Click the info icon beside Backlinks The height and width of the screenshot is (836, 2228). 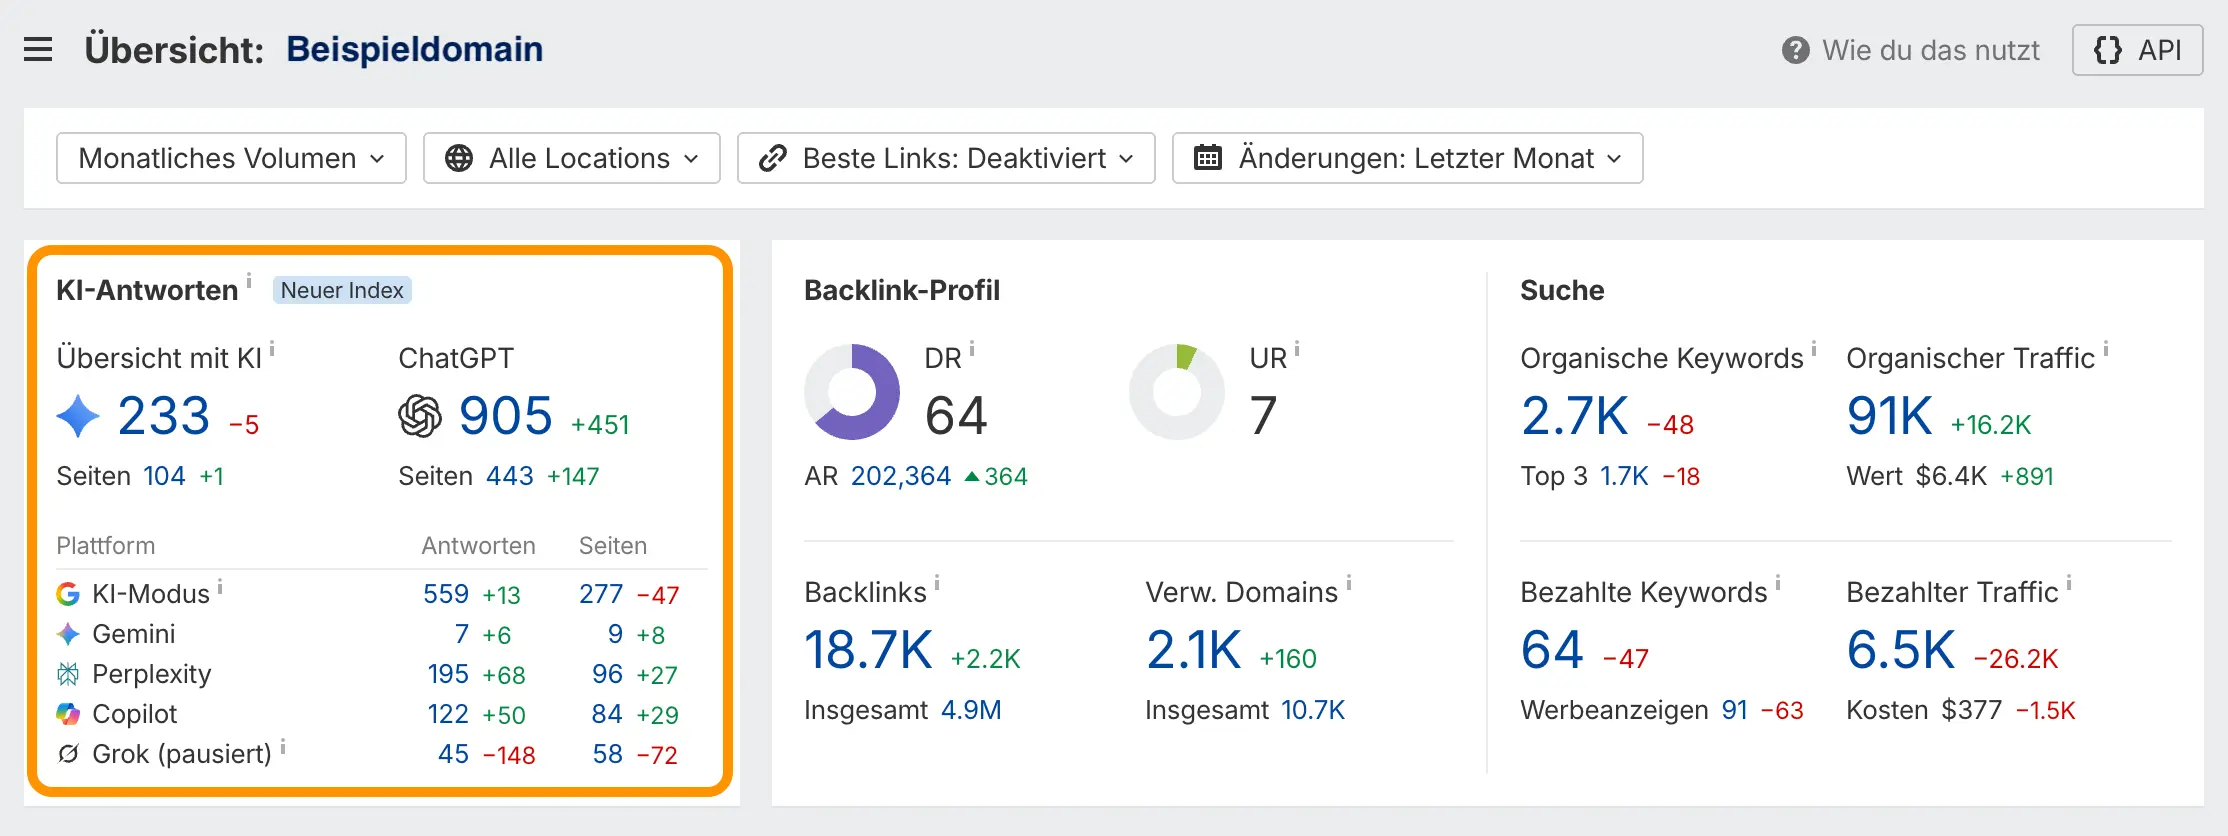pyautogui.click(x=937, y=583)
